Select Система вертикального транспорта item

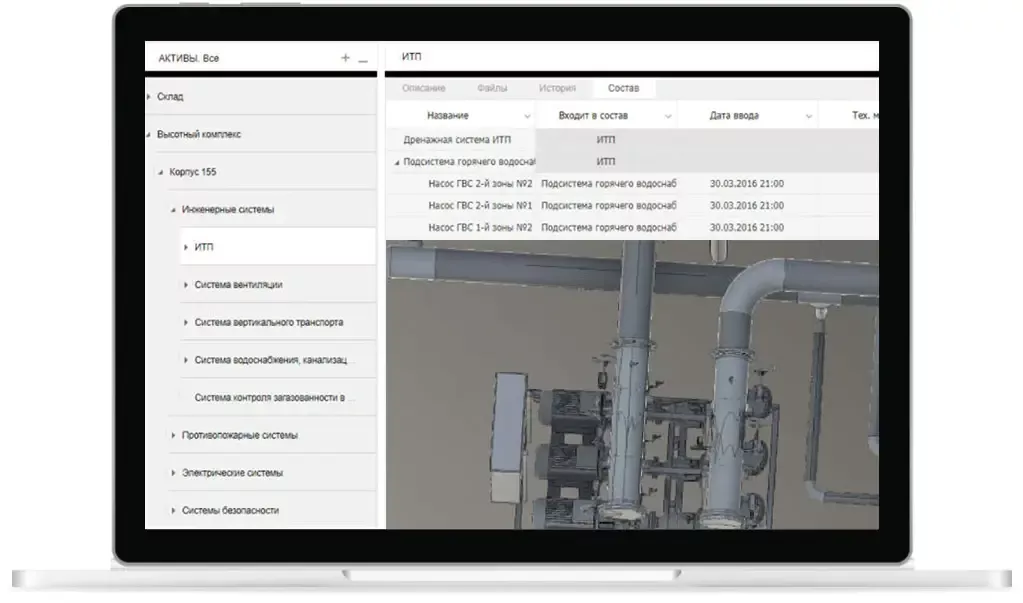tap(268, 323)
